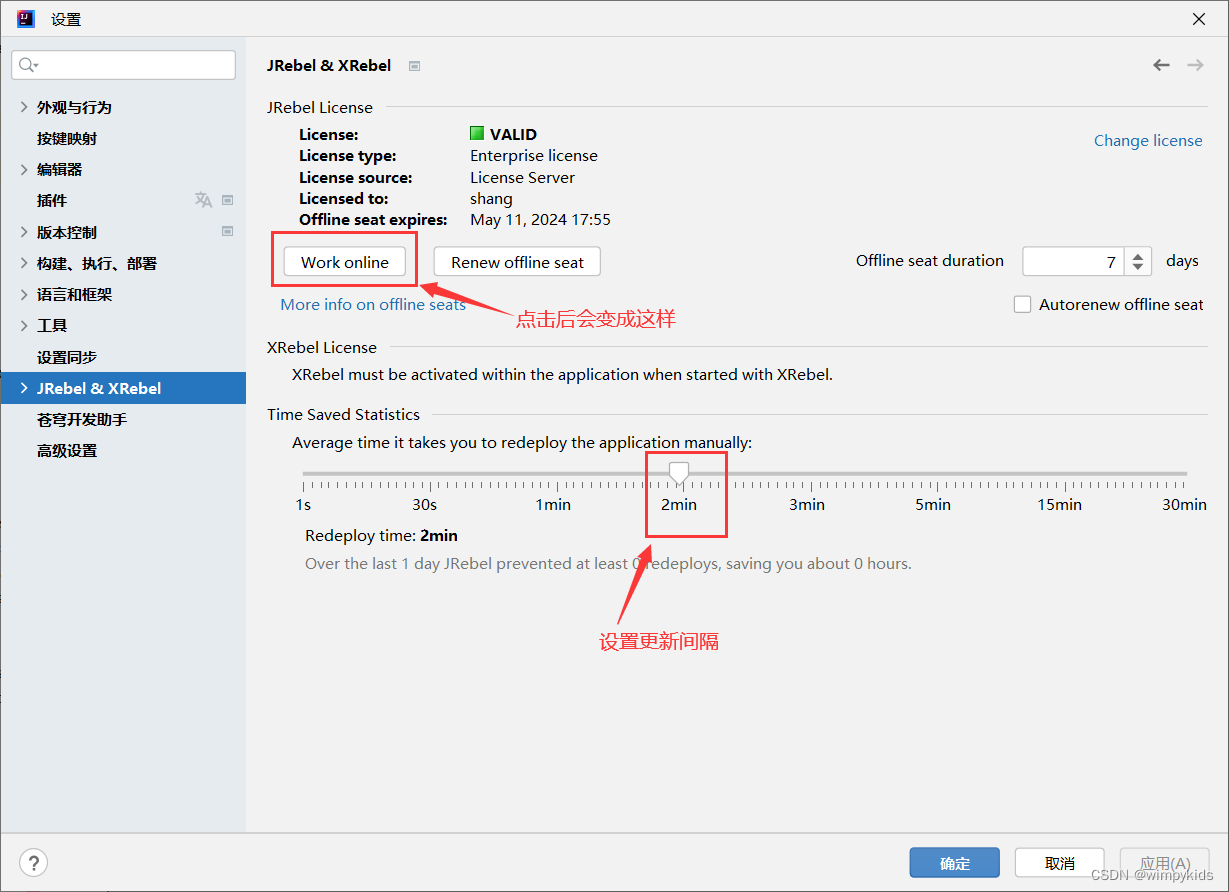Click the IntelliJ logo in the title bar
The image size is (1229, 892).
[26, 18]
